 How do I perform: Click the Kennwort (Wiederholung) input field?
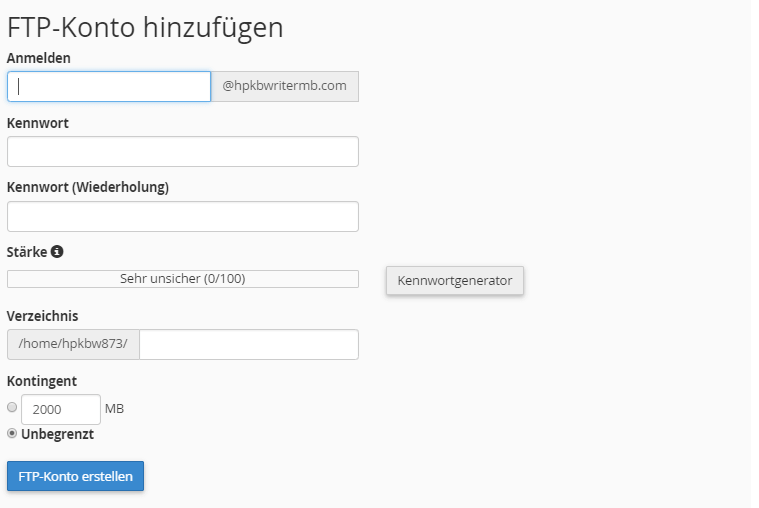tap(183, 216)
